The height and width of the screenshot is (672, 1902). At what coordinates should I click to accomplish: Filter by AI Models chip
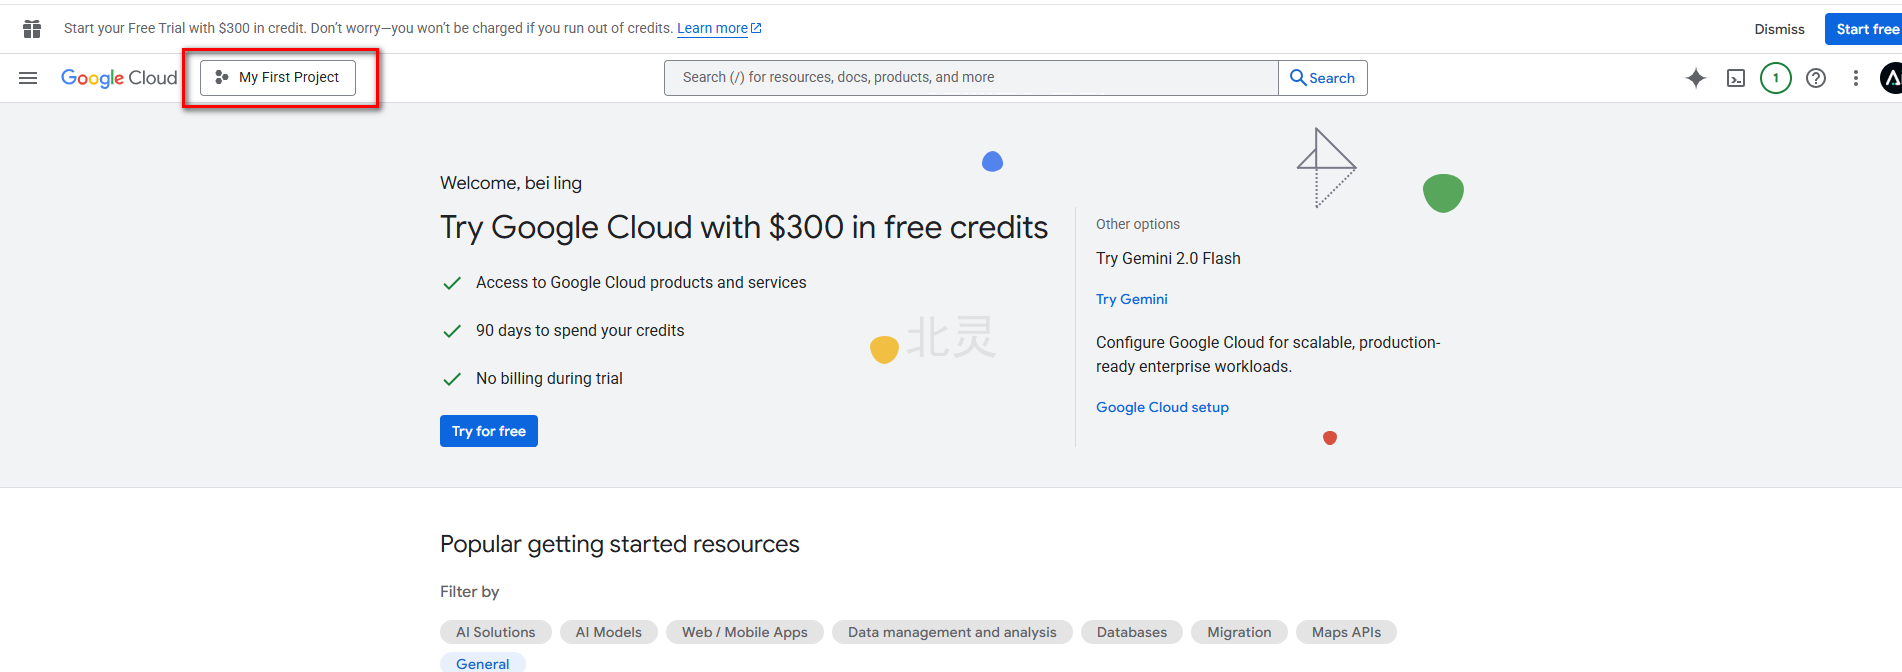point(609,632)
